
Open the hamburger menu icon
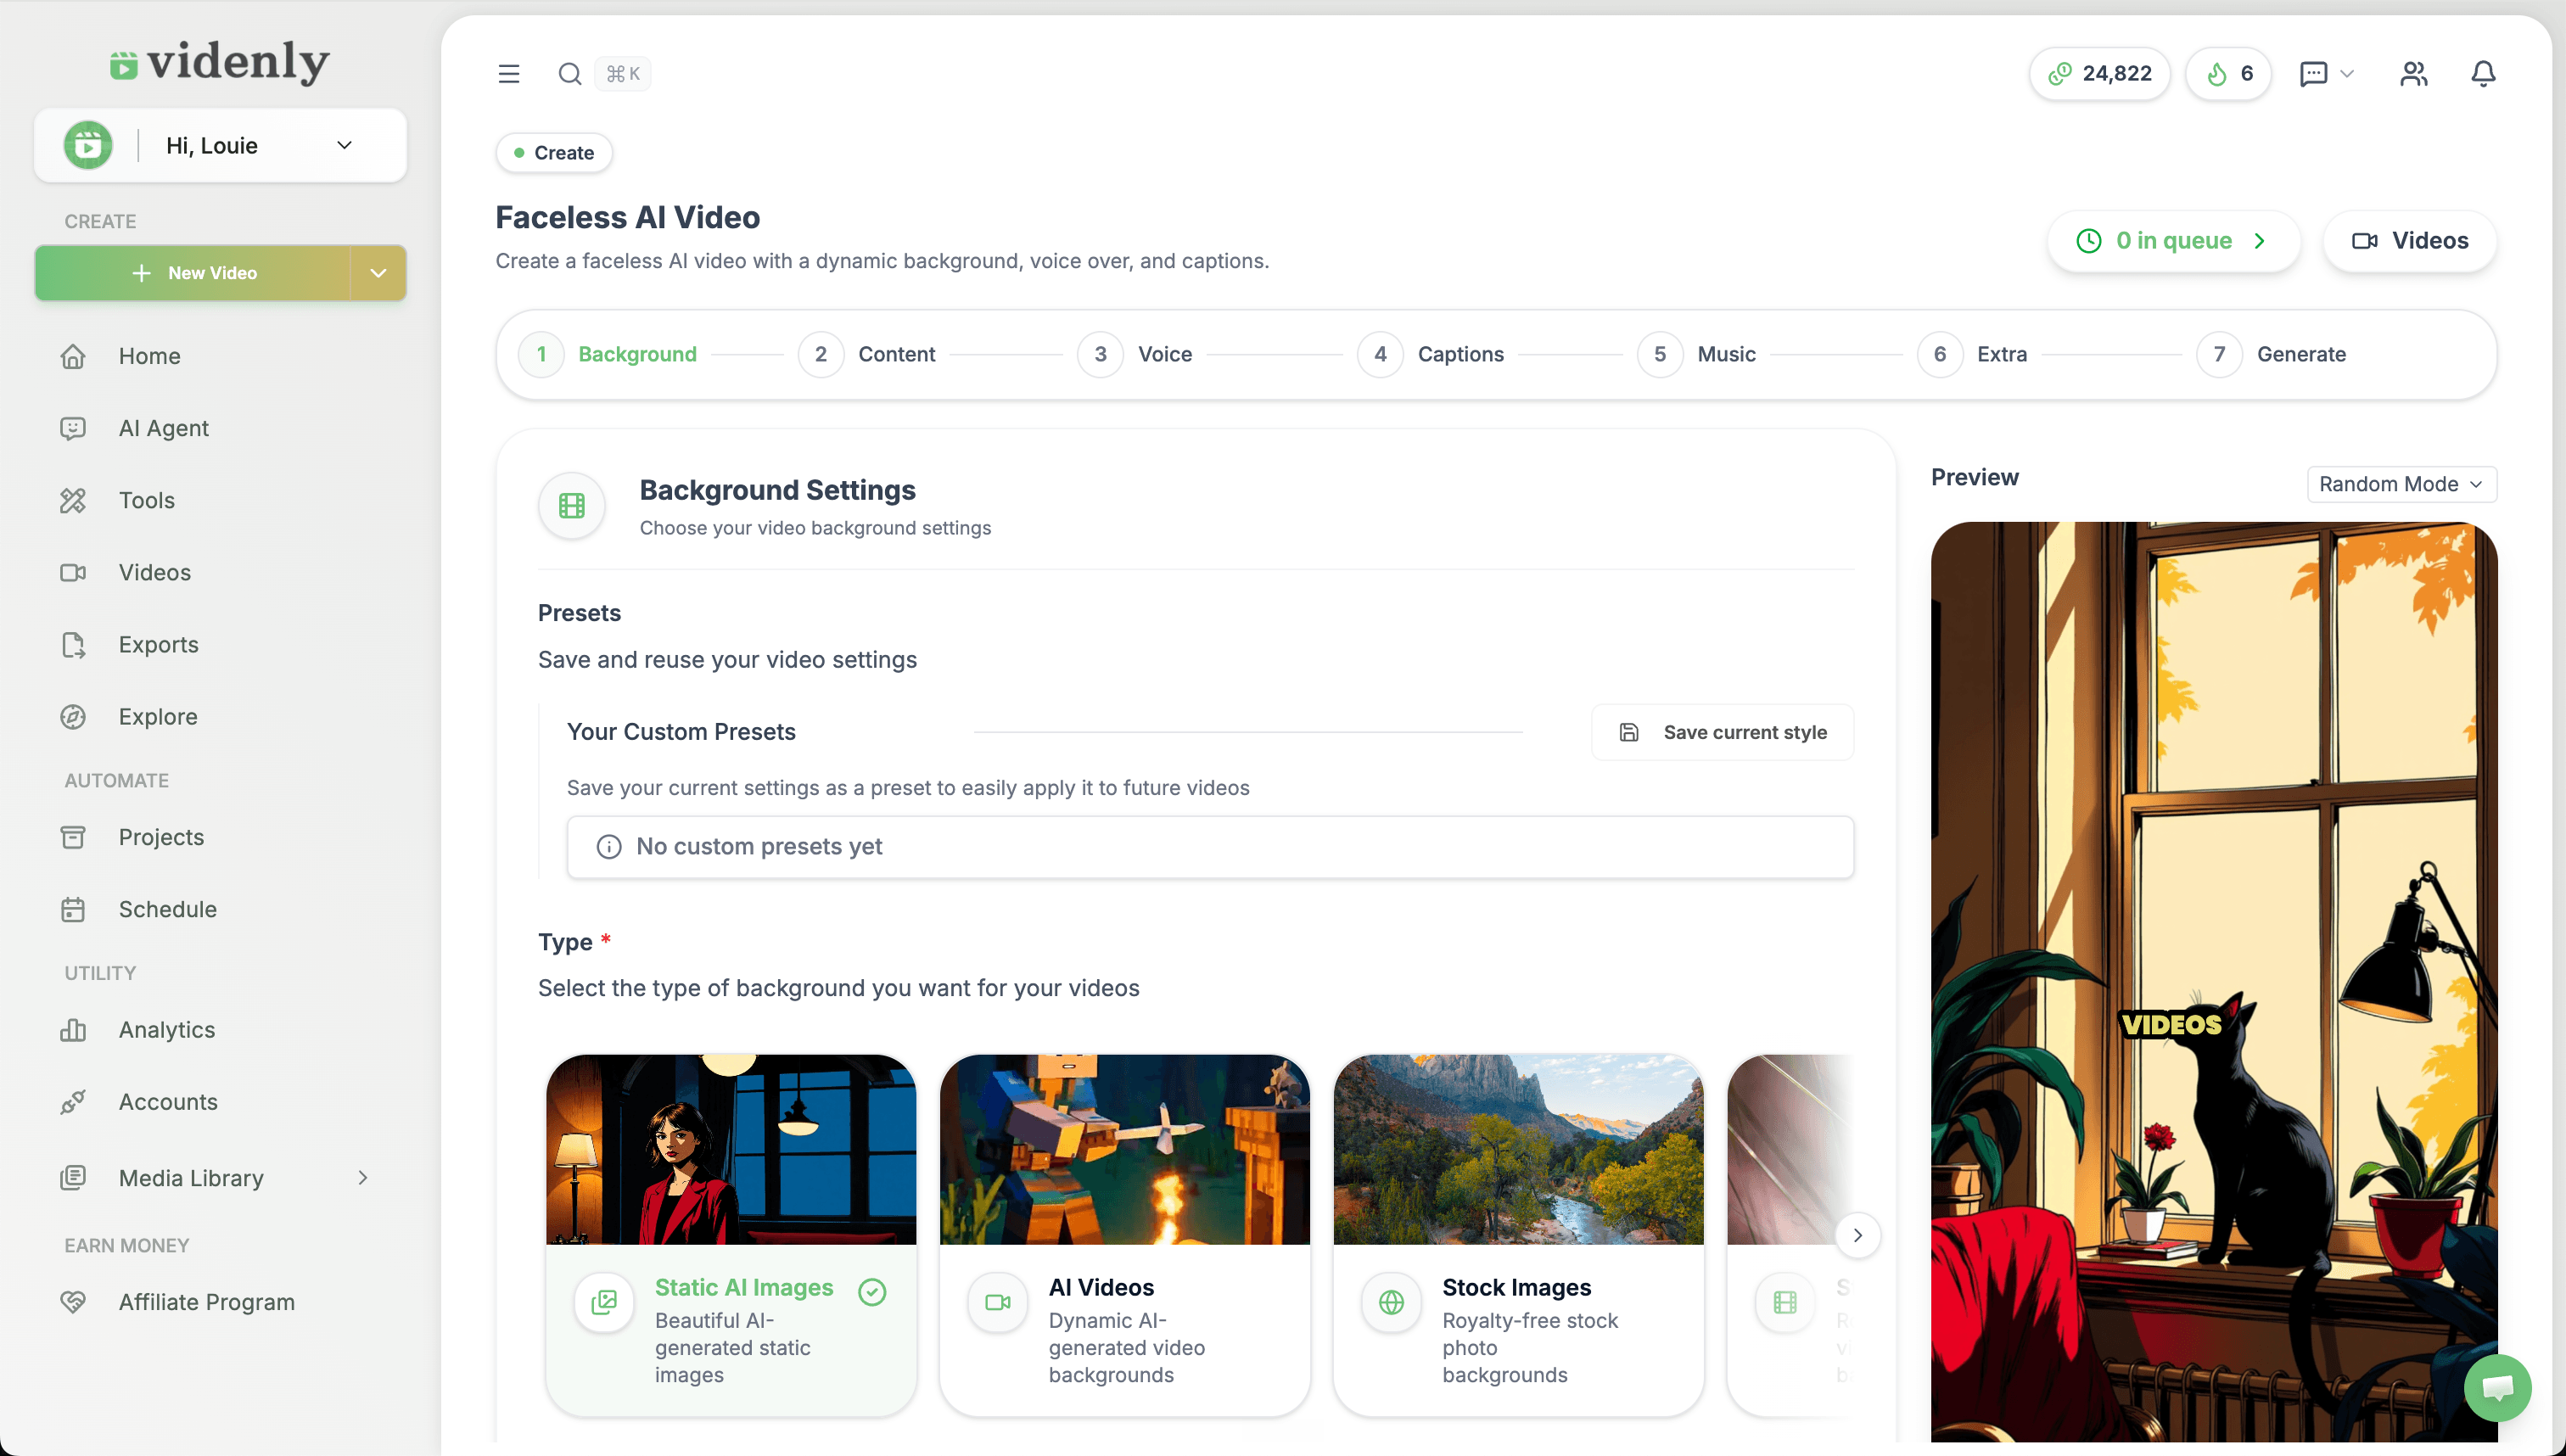click(509, 74)
